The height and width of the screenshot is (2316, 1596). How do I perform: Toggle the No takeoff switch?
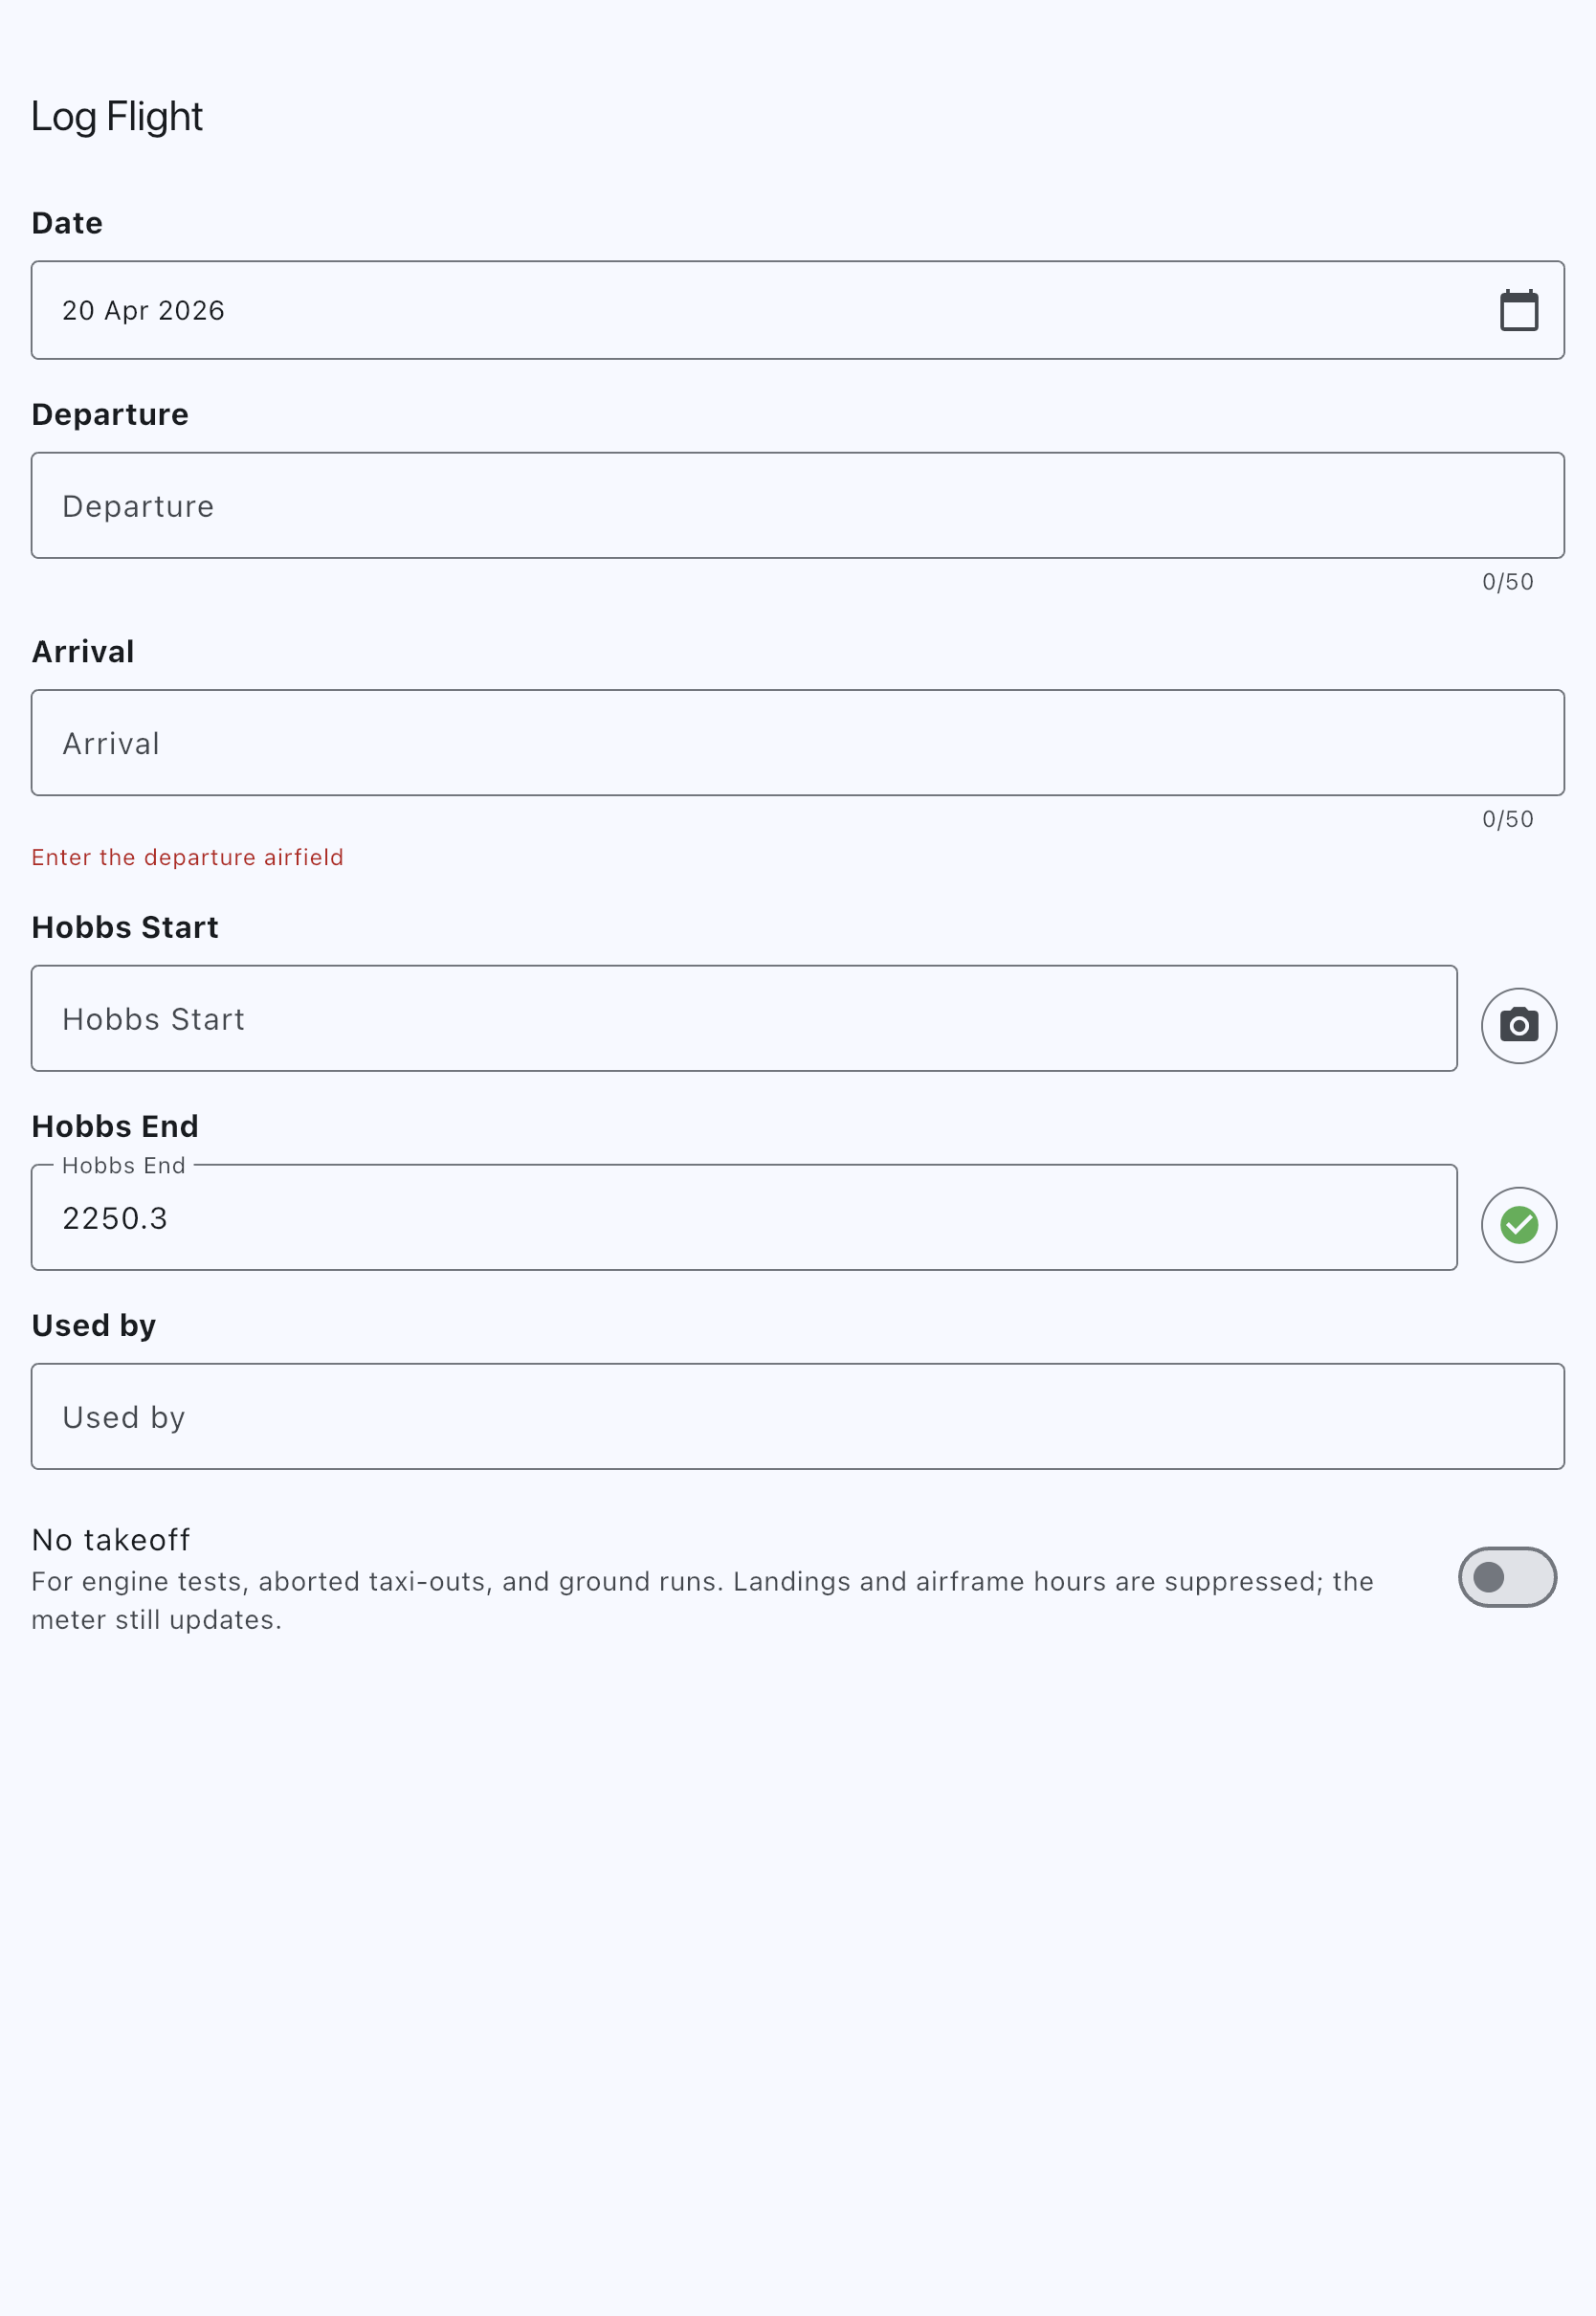[x=1507, y=1576]
